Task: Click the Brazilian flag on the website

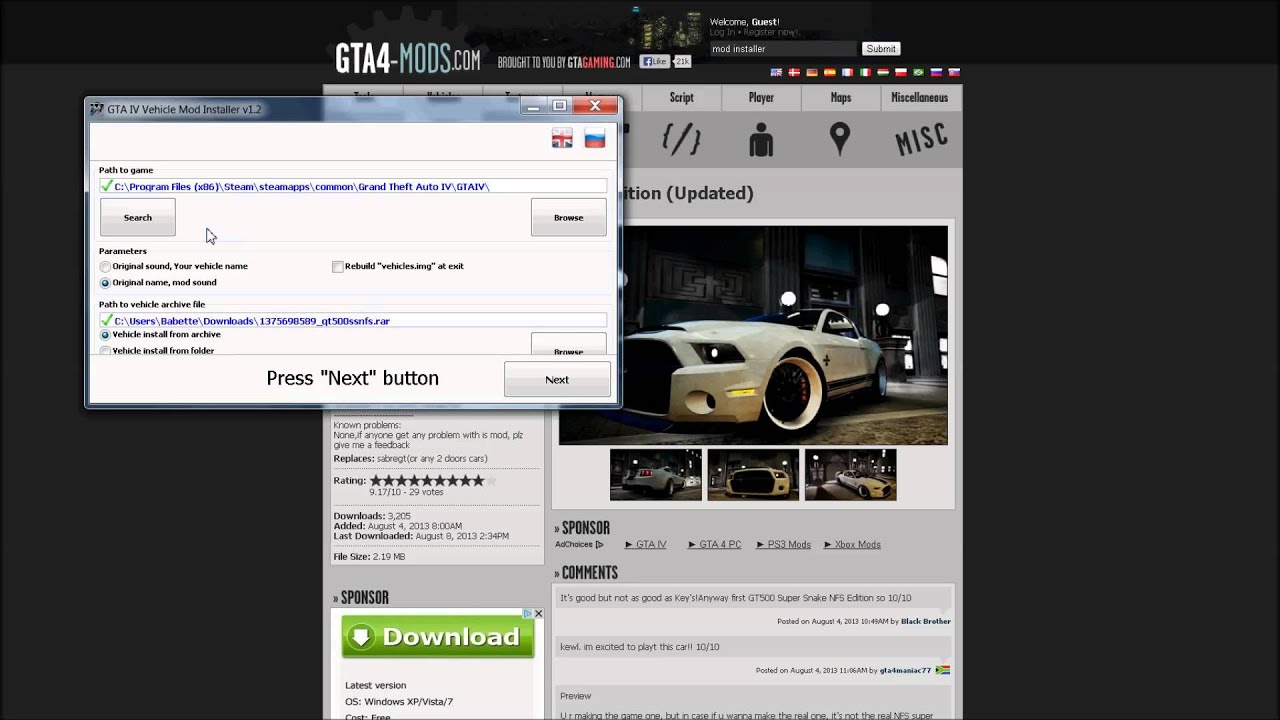Action: tap(918, 73)
